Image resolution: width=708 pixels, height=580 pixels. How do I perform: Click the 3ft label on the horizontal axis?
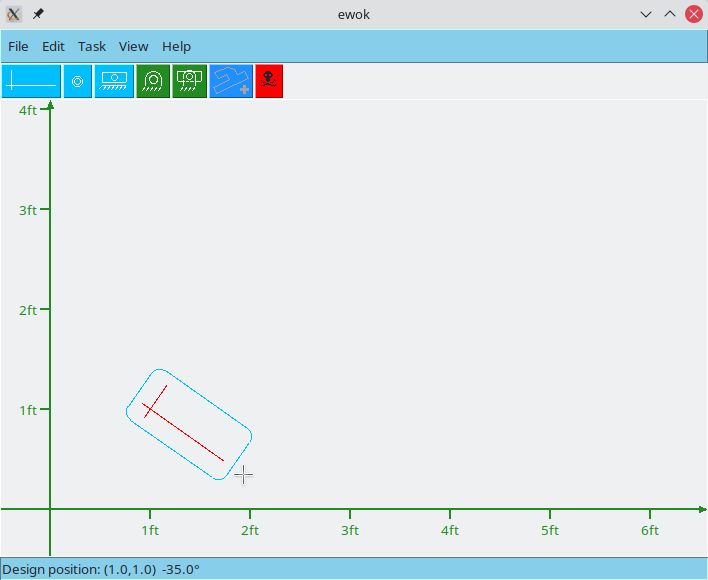pyautogui.click(x=350, y=530)
